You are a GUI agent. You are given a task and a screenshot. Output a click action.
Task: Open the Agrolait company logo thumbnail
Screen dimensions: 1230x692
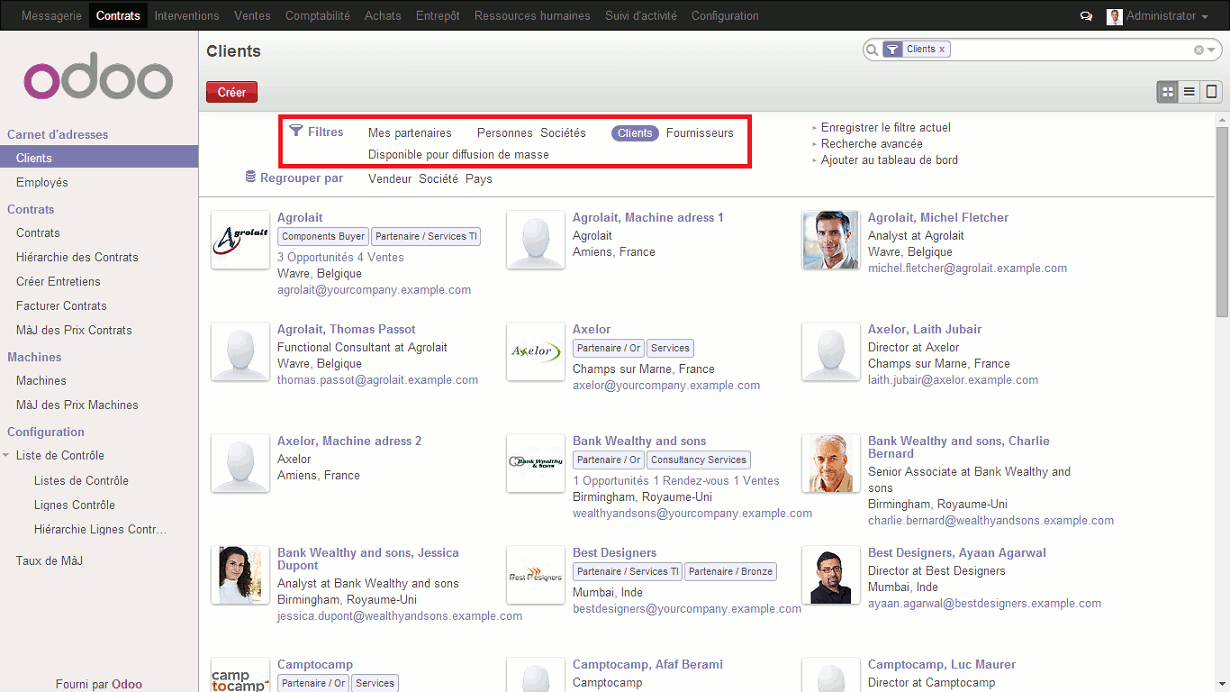pos(240,240)
